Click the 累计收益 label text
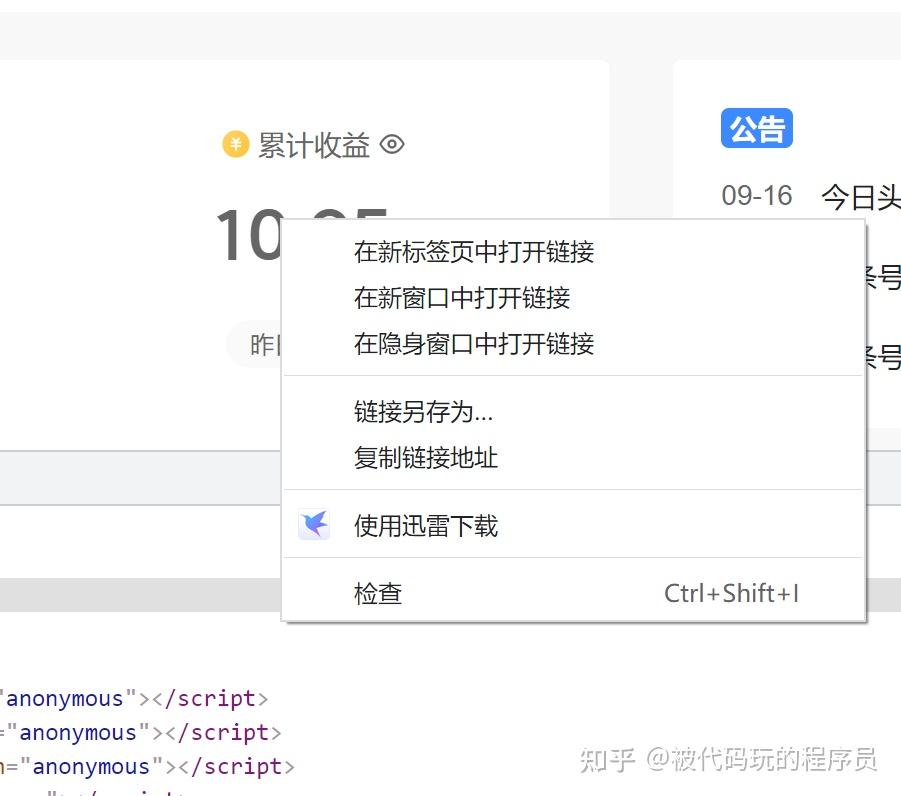 314,146
